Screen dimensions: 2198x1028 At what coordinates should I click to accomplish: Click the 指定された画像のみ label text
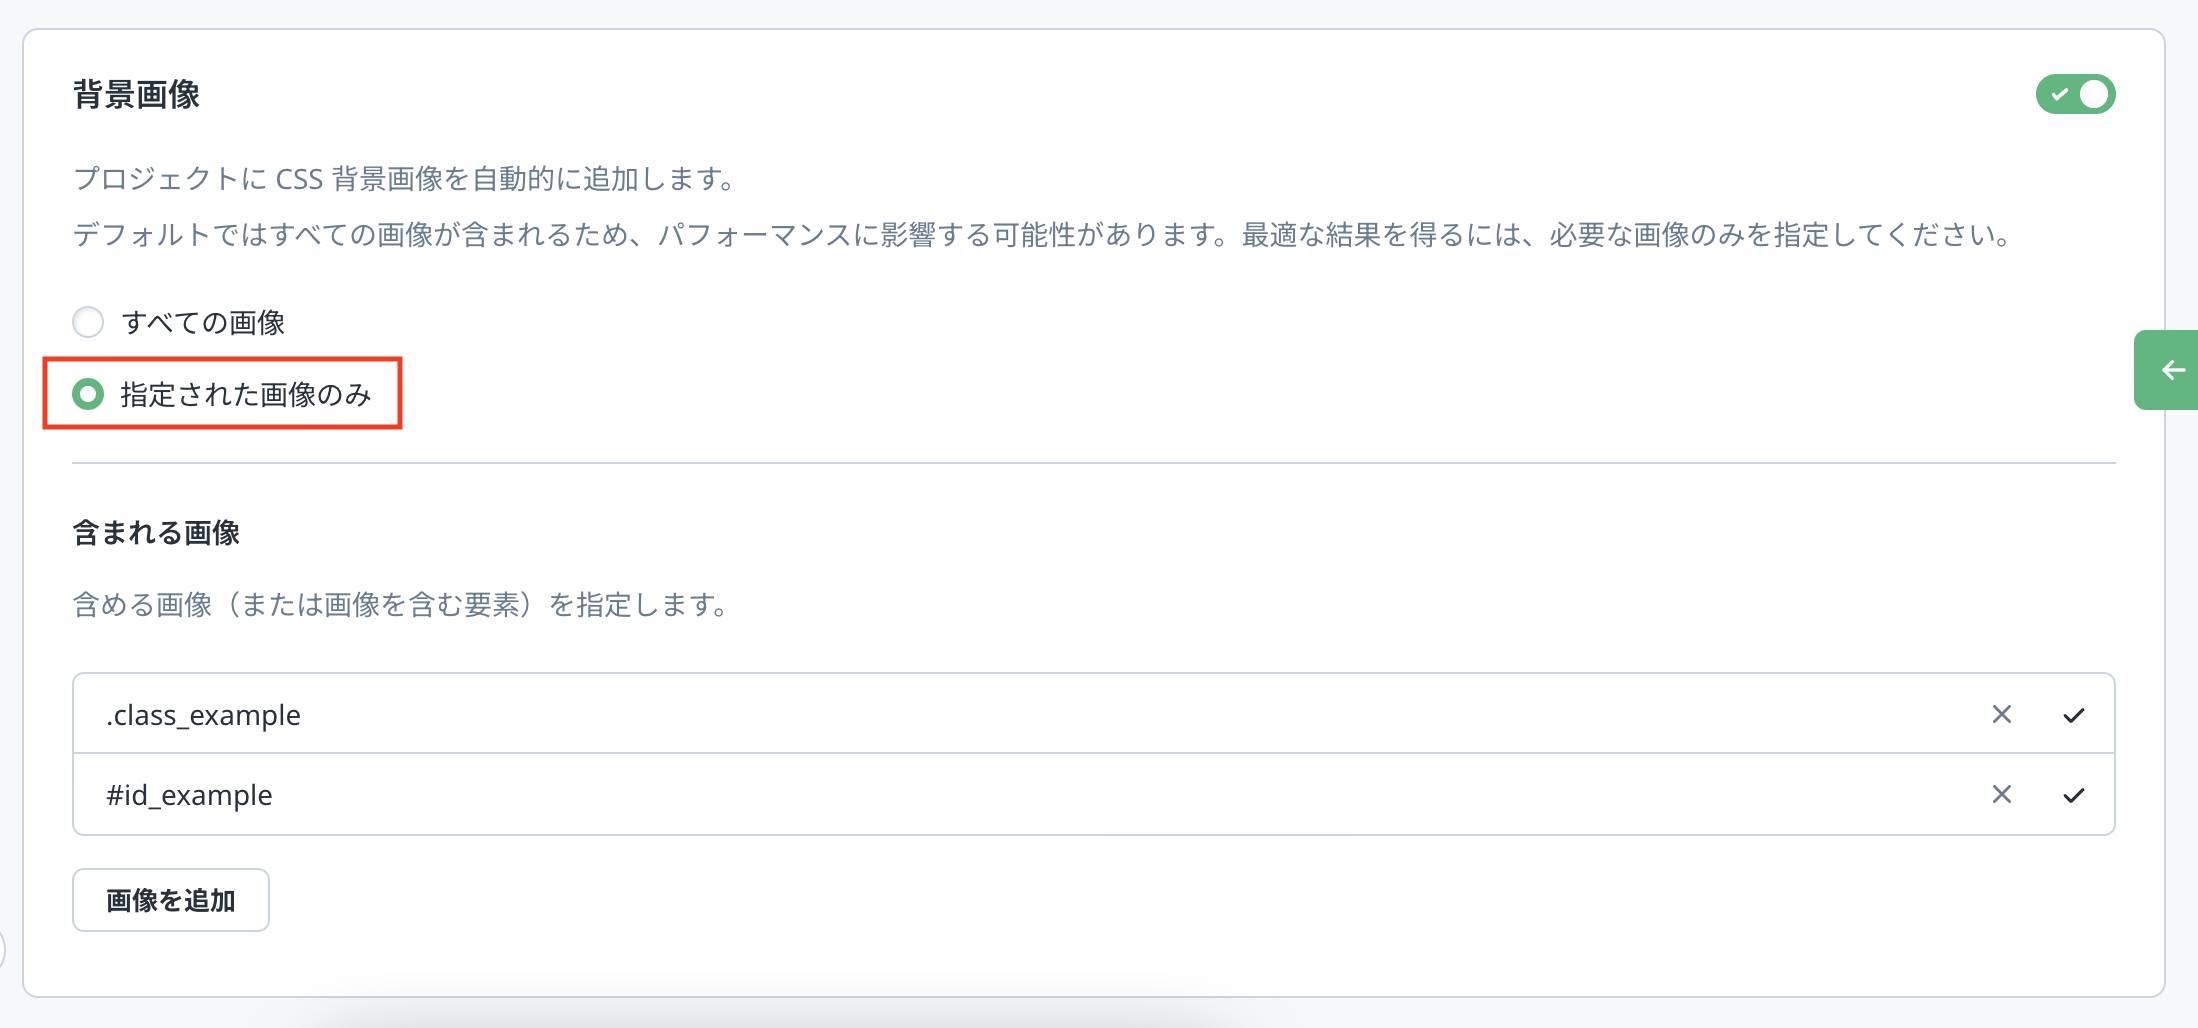(245, 394)
